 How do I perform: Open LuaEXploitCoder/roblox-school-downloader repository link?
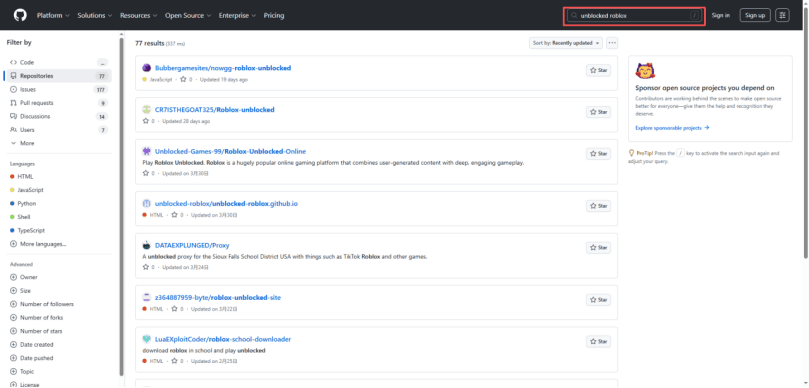click(223, 340)
